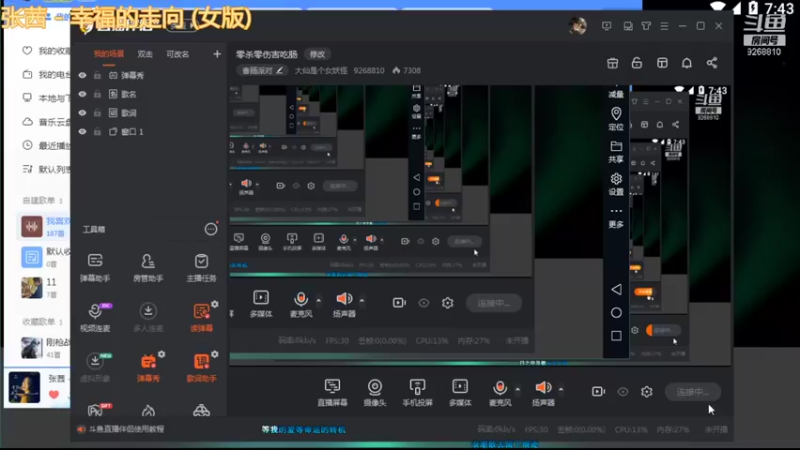
Task: Click the CPU:13% status text
Action: (631, 430)
